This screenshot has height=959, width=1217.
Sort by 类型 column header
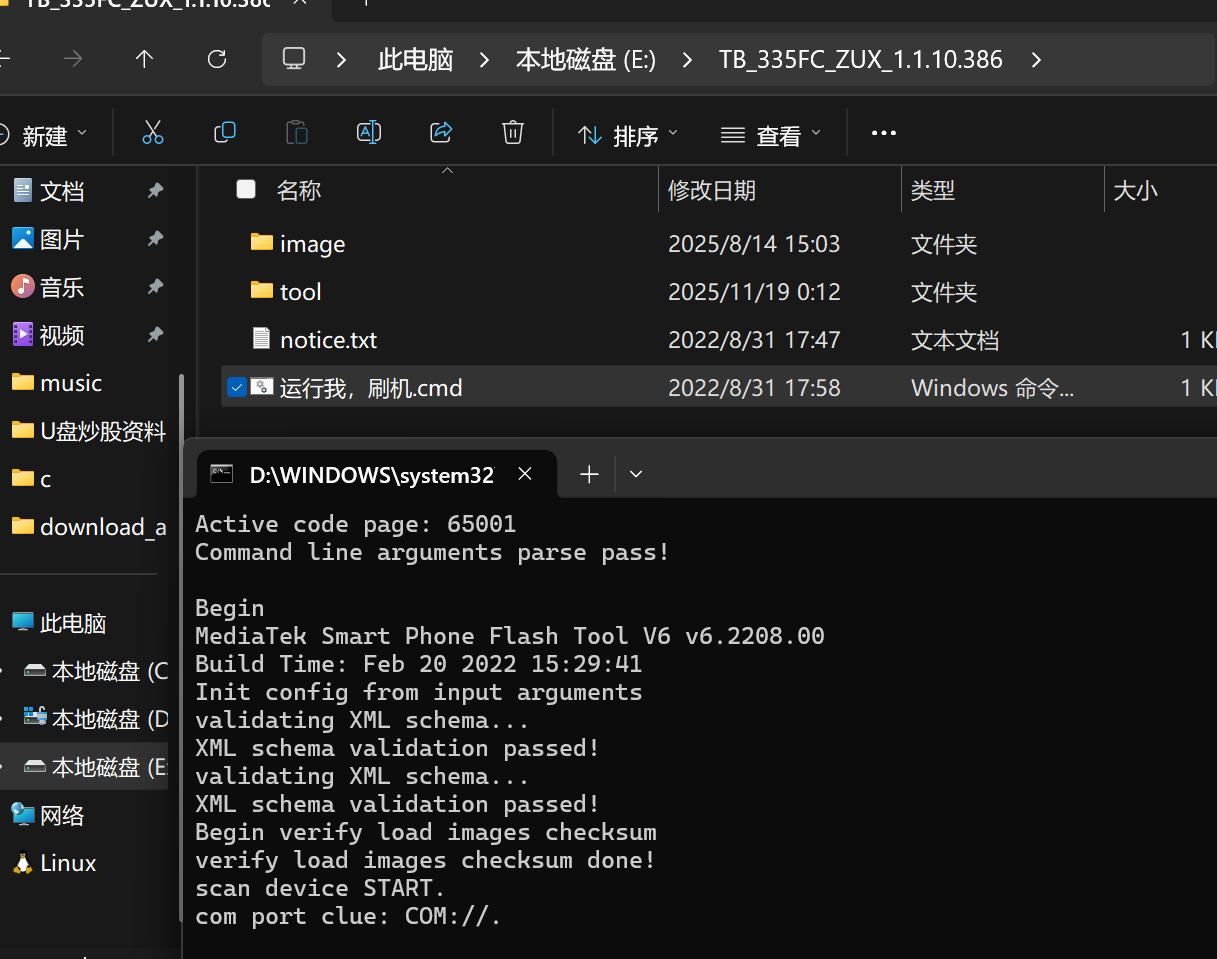pyautogui.click(x=933, y=190)
